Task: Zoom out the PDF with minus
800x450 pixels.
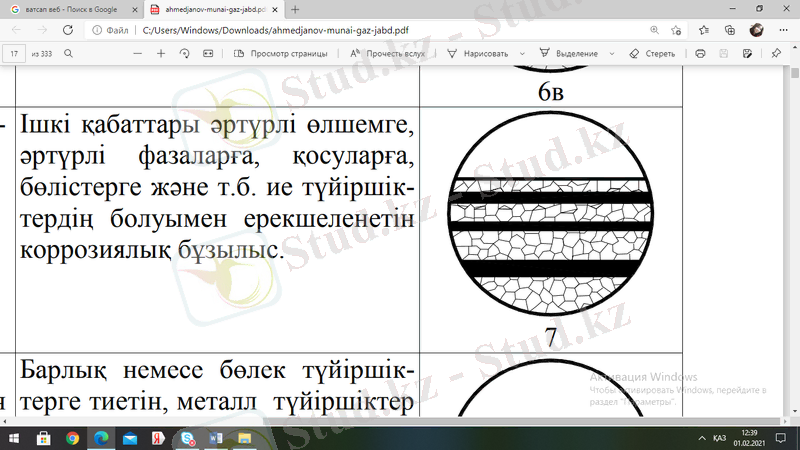Action: tap(137, 54)
